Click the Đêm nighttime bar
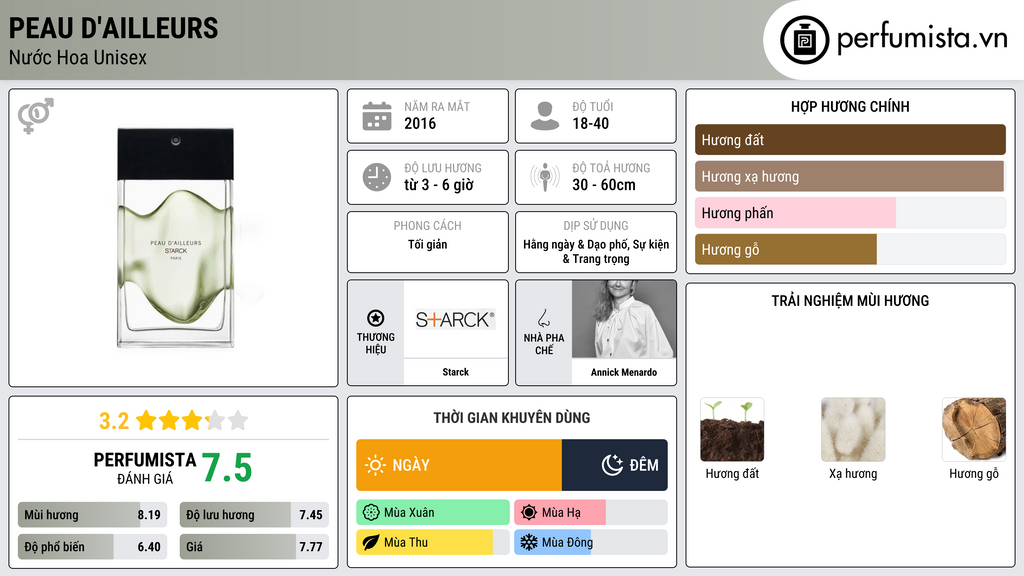Screen dimensions: 1024x576 point(615,465)
